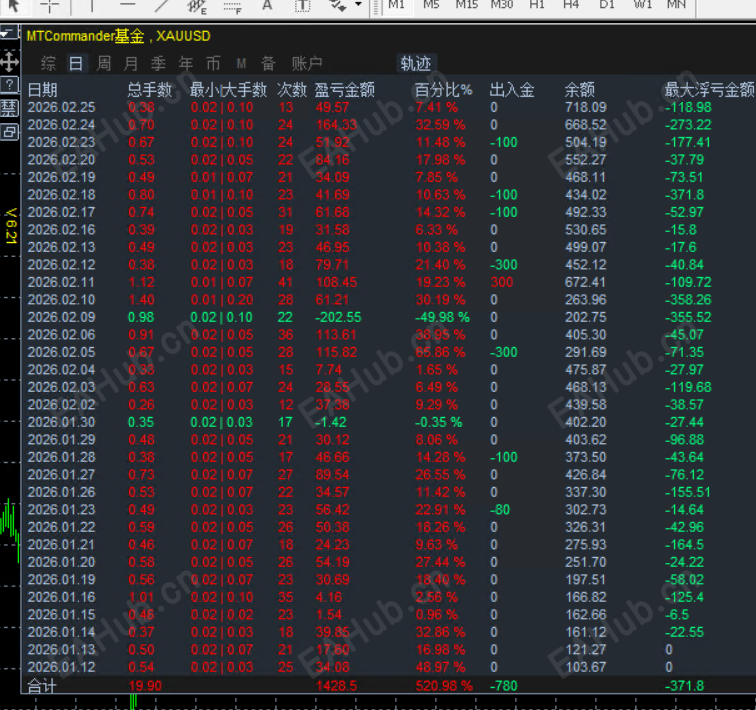This screenshot has width=756, height=710.
Task: Click the 总手数 column header
Action: click(149, 90)
